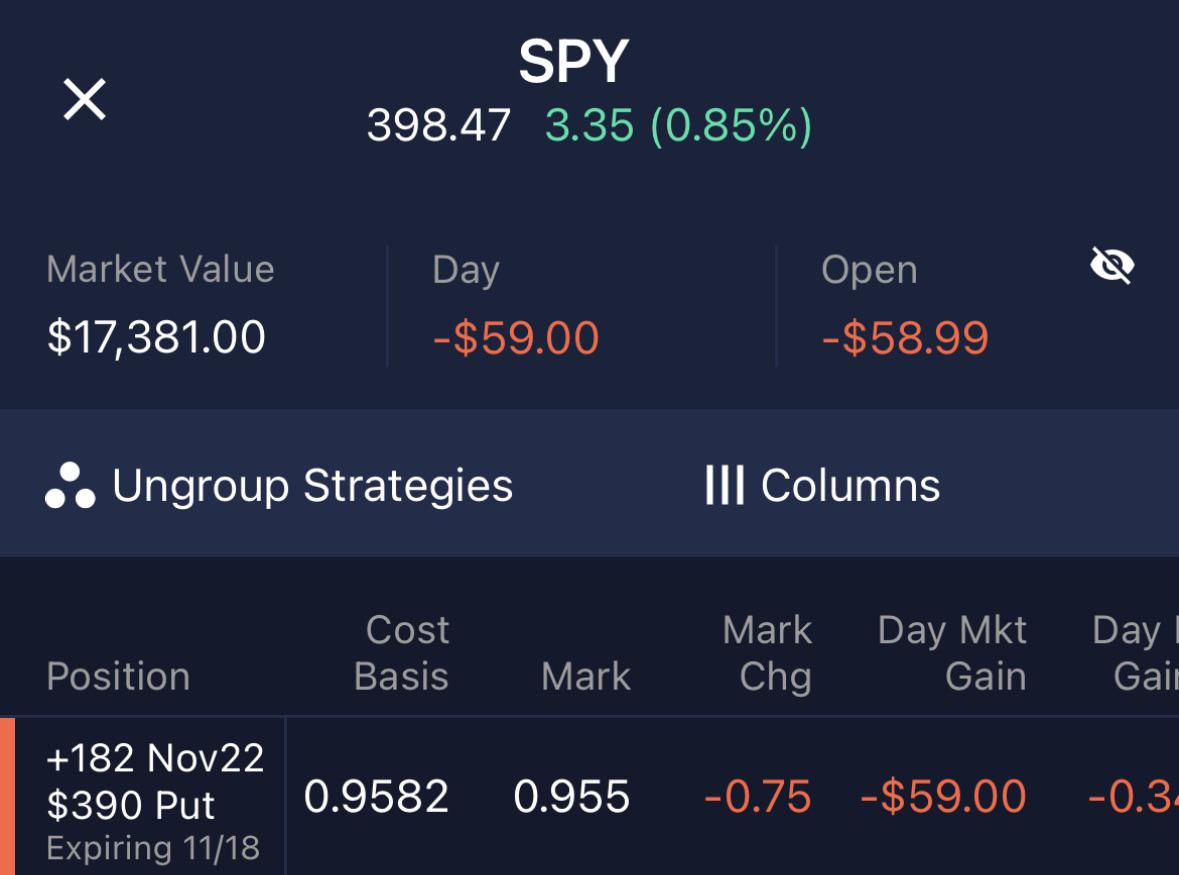The height and width of the screenshot is (875, 1179).
Task: Tap the SPY ticker title
Action: pyautogui.click(x=573, y=62)
